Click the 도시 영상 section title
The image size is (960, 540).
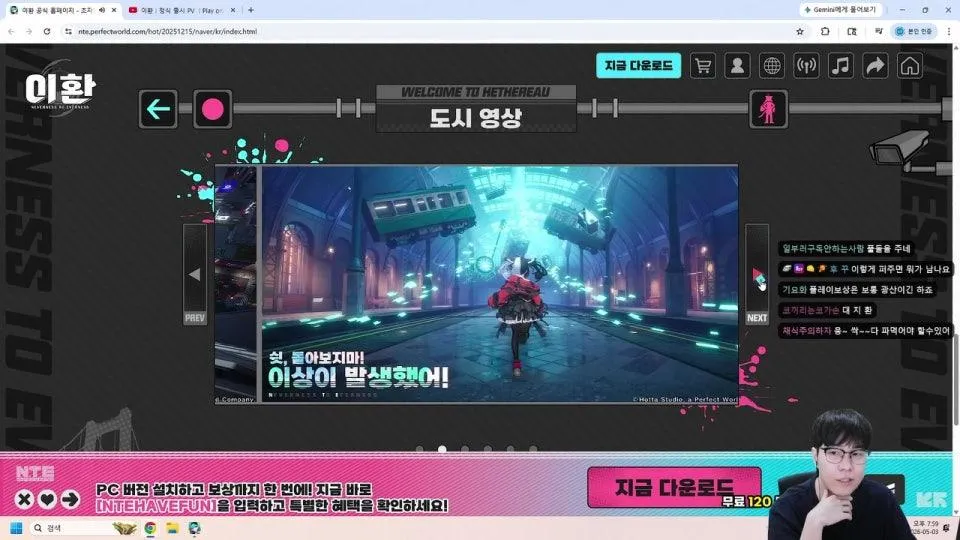[x=476, y=118]
